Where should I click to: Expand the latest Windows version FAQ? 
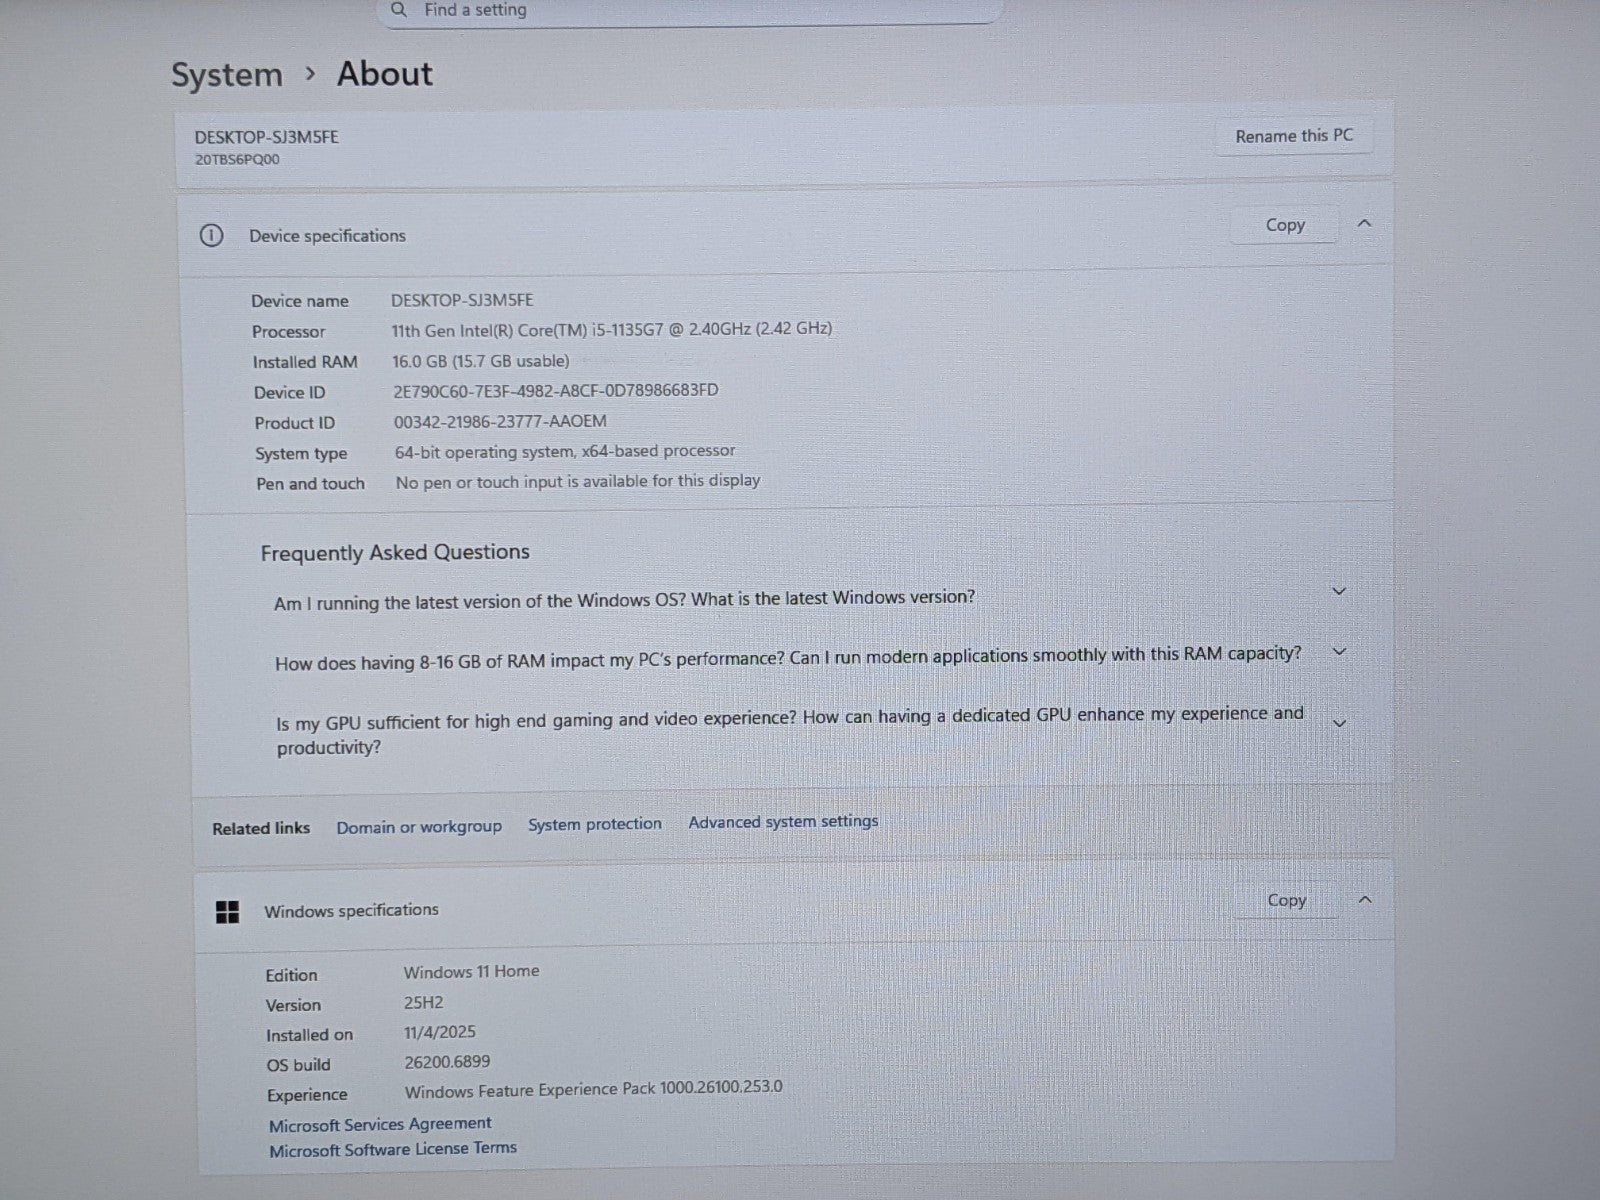[x=1339, y=592]
